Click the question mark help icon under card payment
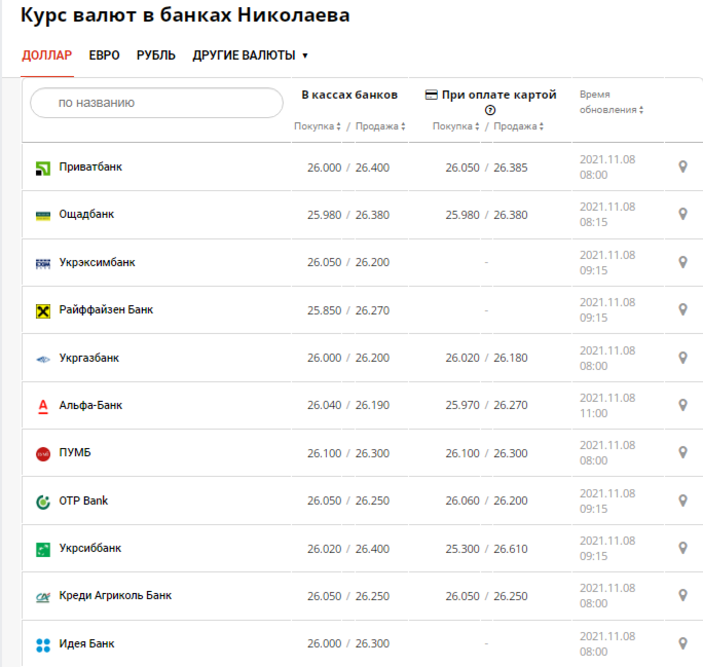The height and width of the screenshot is (667, 703). [490, 111]
